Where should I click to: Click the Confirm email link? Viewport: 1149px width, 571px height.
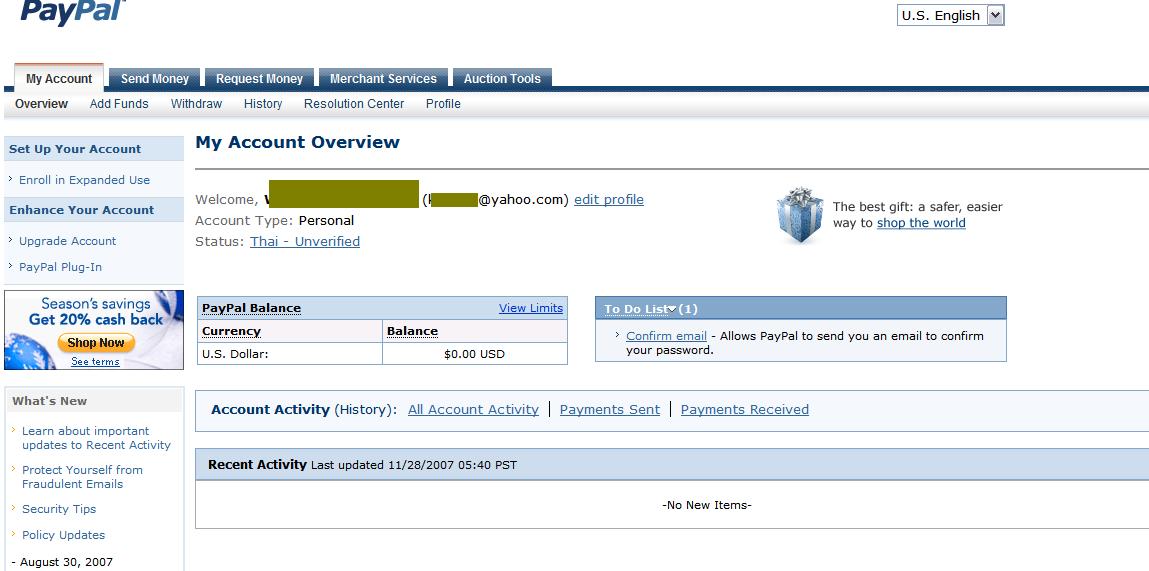point(666,336)
